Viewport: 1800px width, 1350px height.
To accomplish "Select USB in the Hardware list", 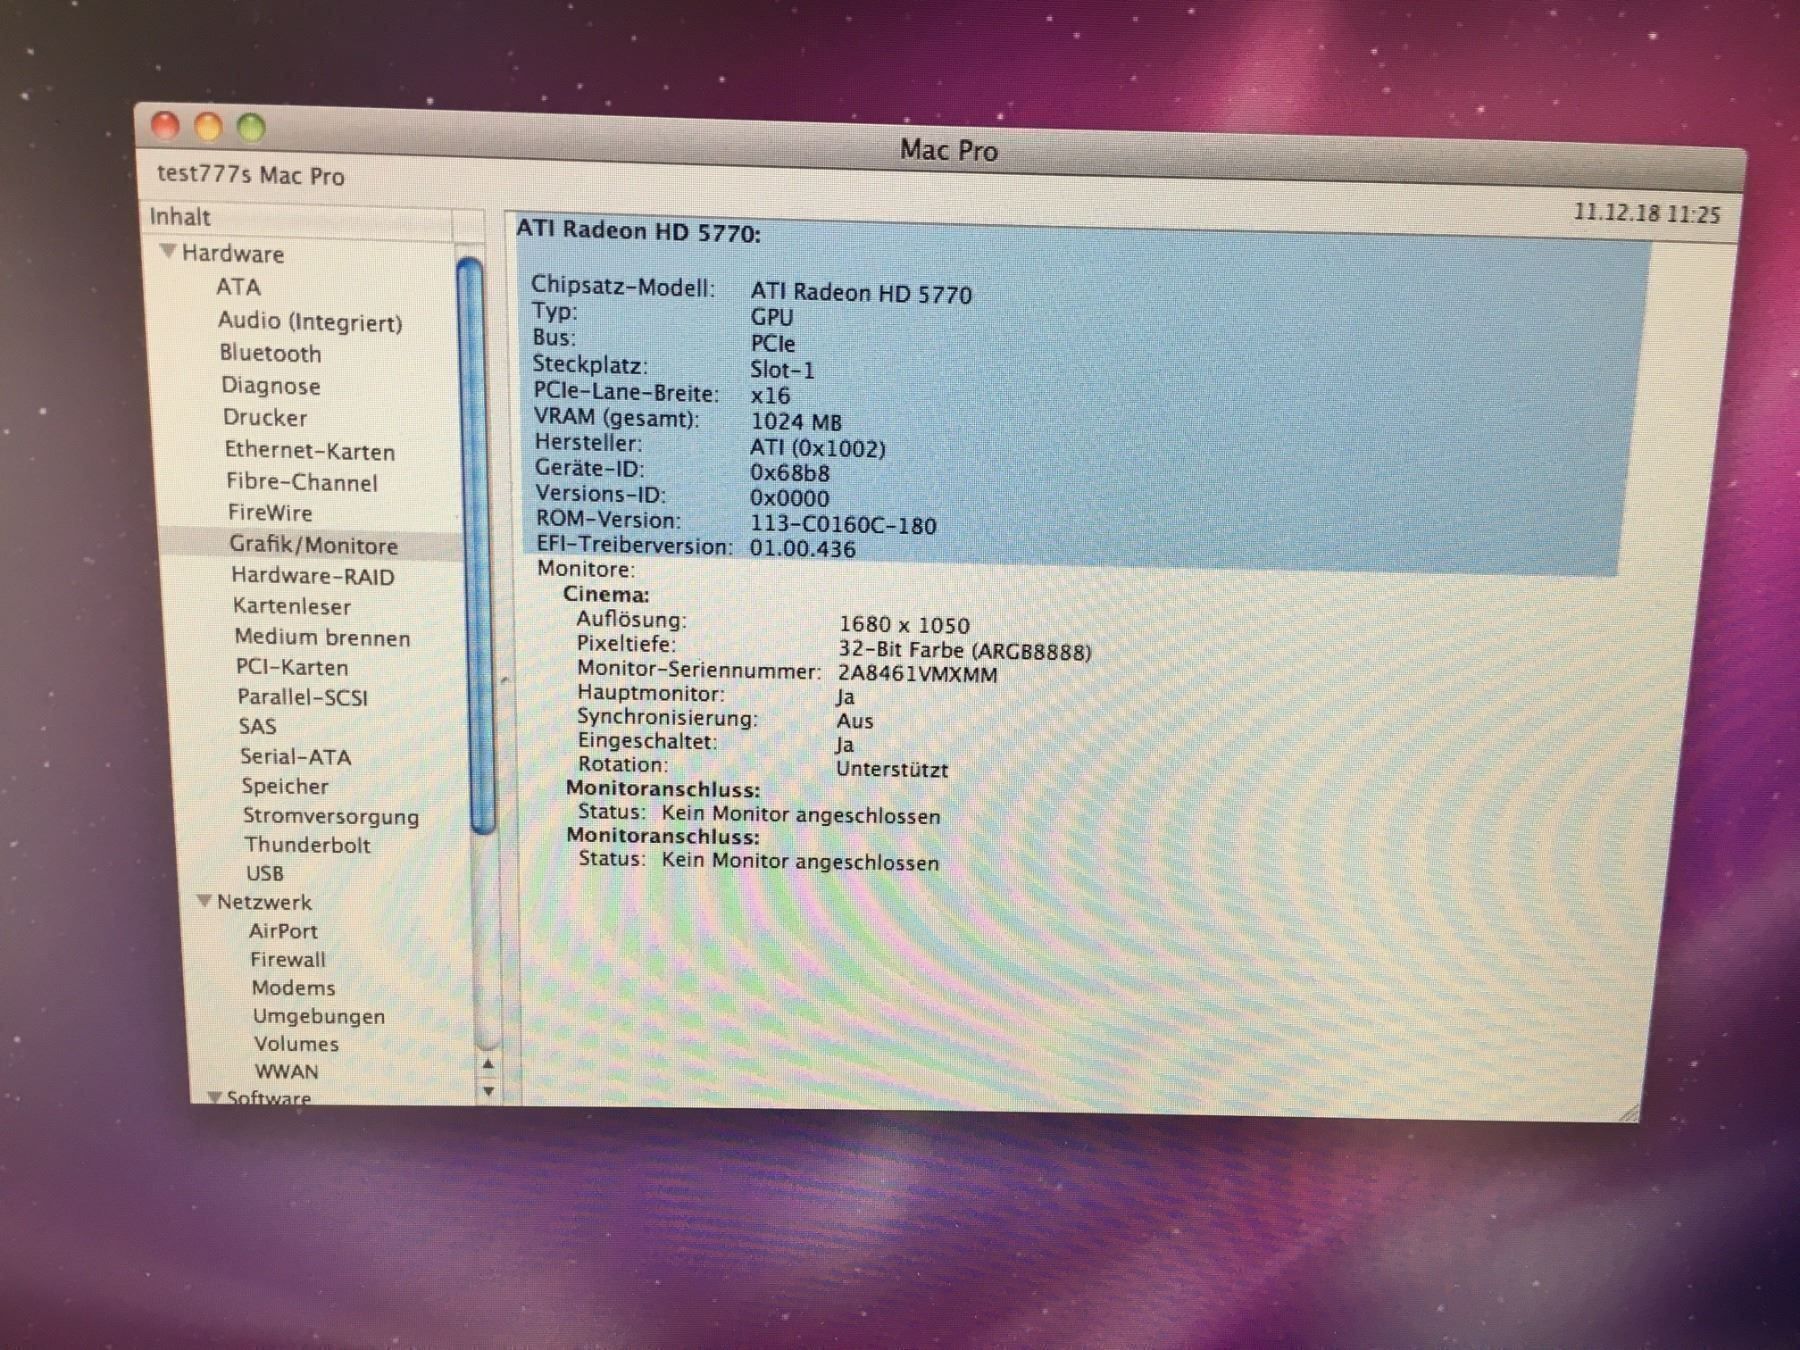I will point(265,873).
